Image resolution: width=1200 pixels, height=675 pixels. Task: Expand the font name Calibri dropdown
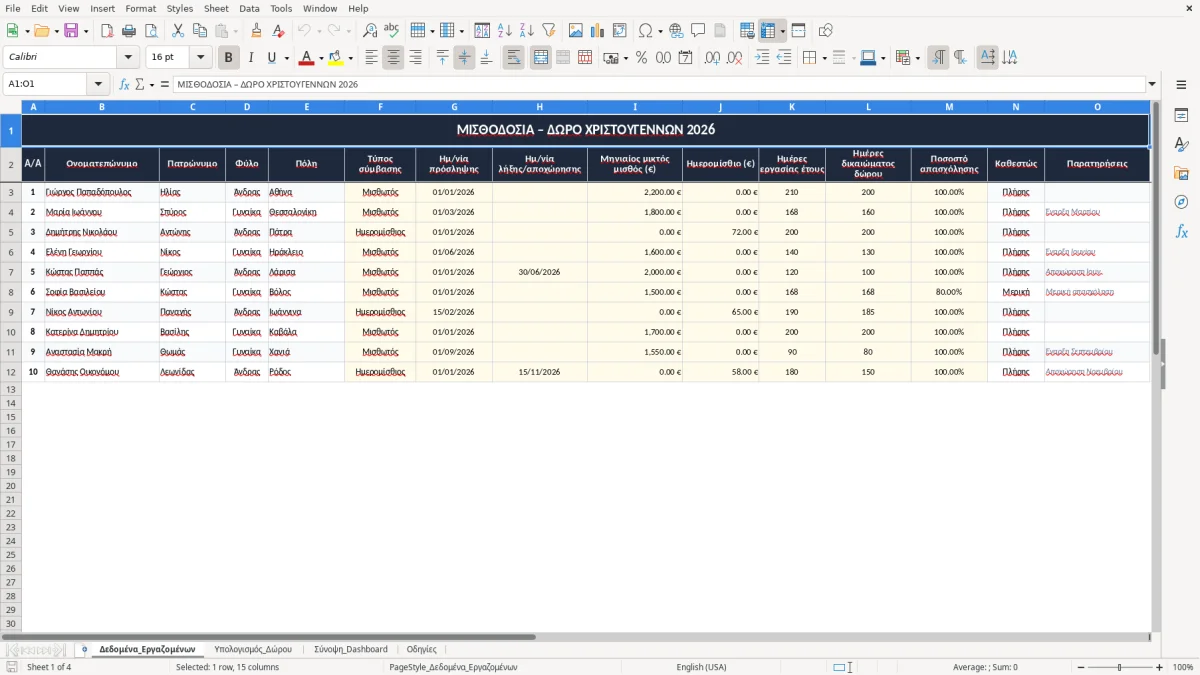[x=128, y=58]
